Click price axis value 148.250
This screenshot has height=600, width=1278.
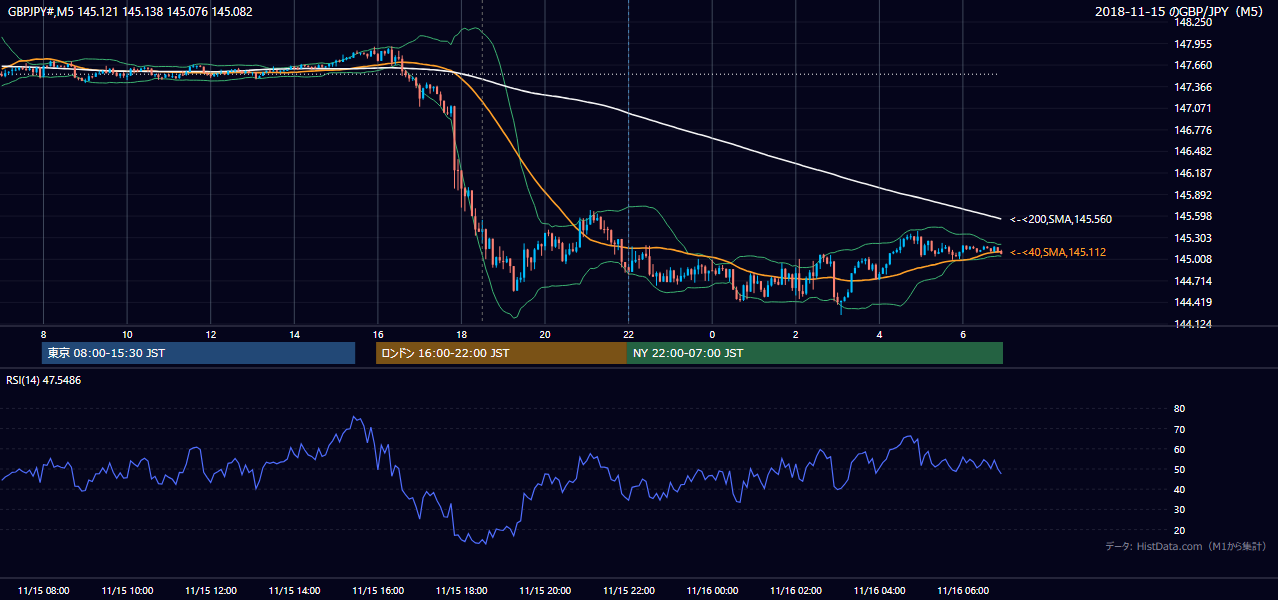pos(1192,22)
